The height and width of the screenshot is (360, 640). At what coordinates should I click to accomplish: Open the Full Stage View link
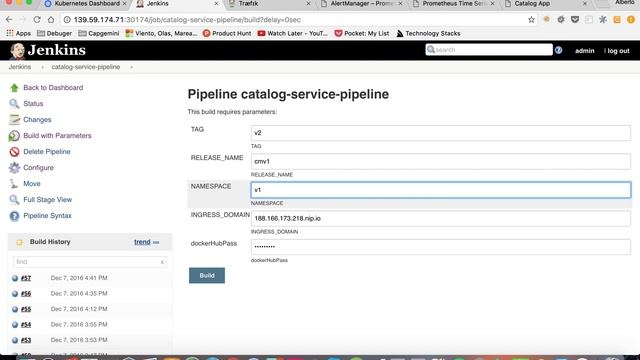[47, 200]
